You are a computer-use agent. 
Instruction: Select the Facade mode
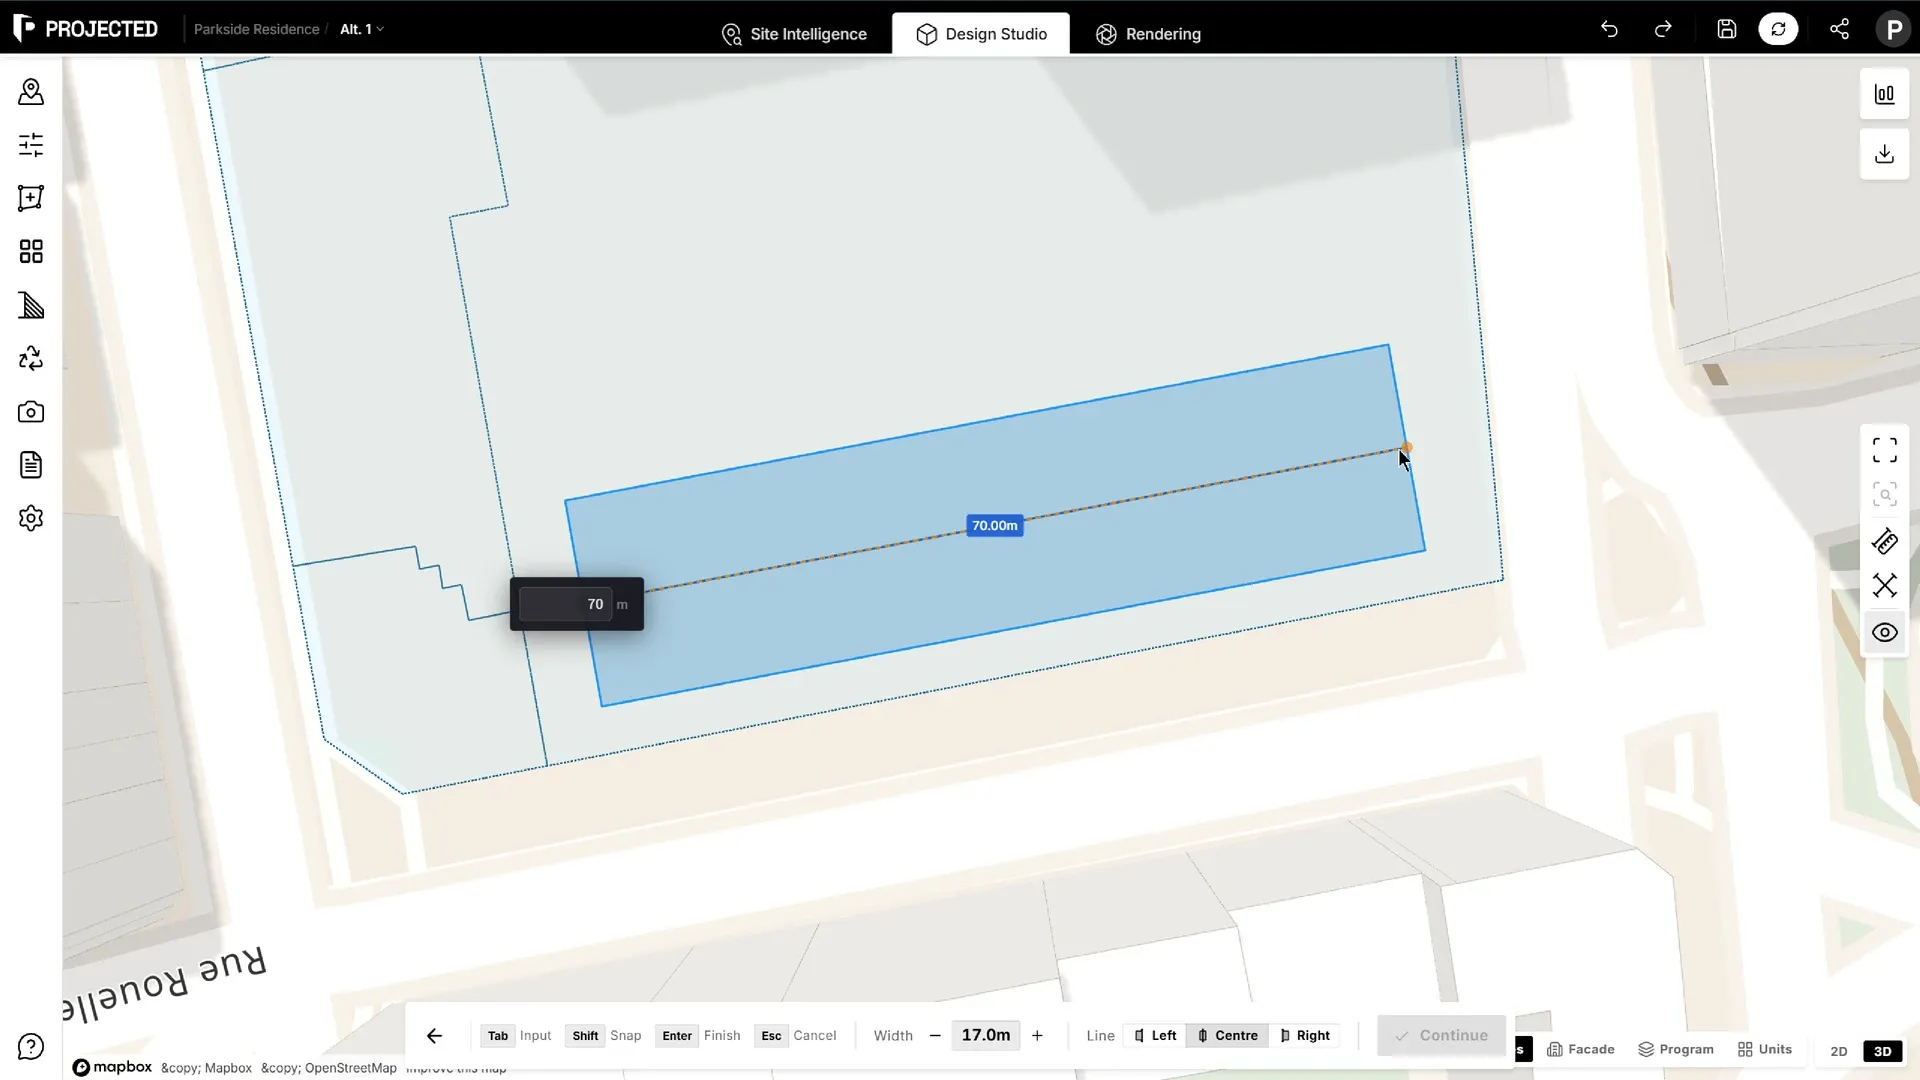point(1580,1049)
